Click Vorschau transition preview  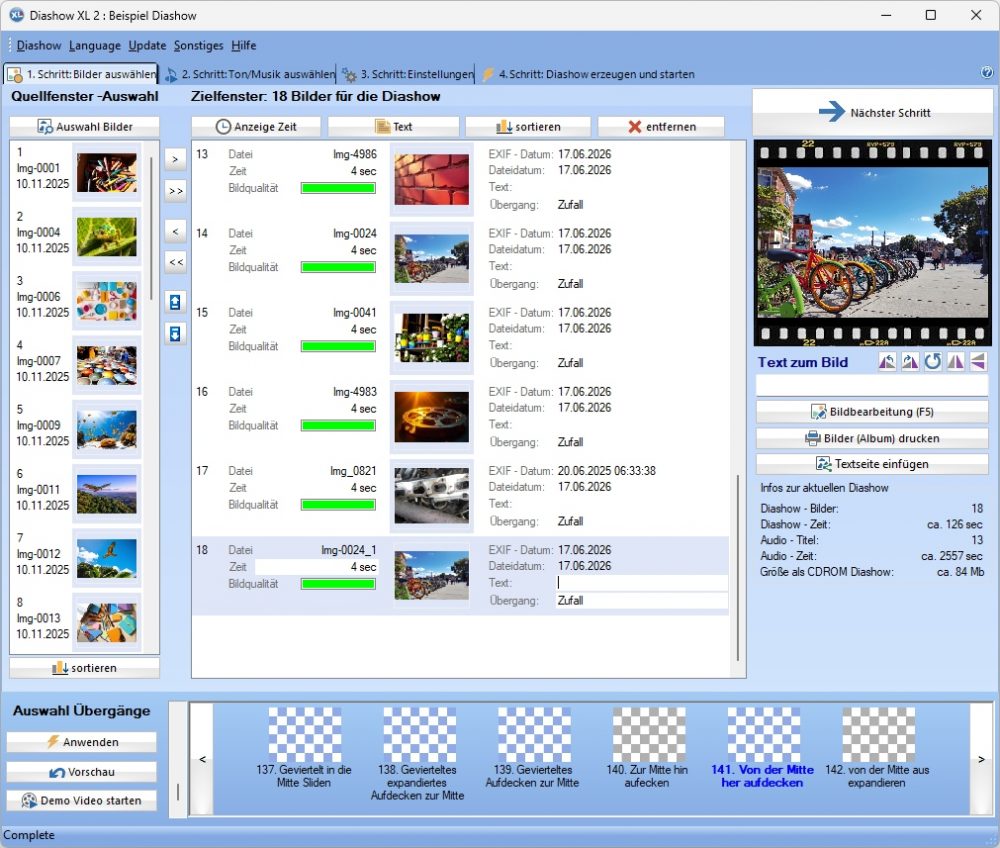(82, 771)
